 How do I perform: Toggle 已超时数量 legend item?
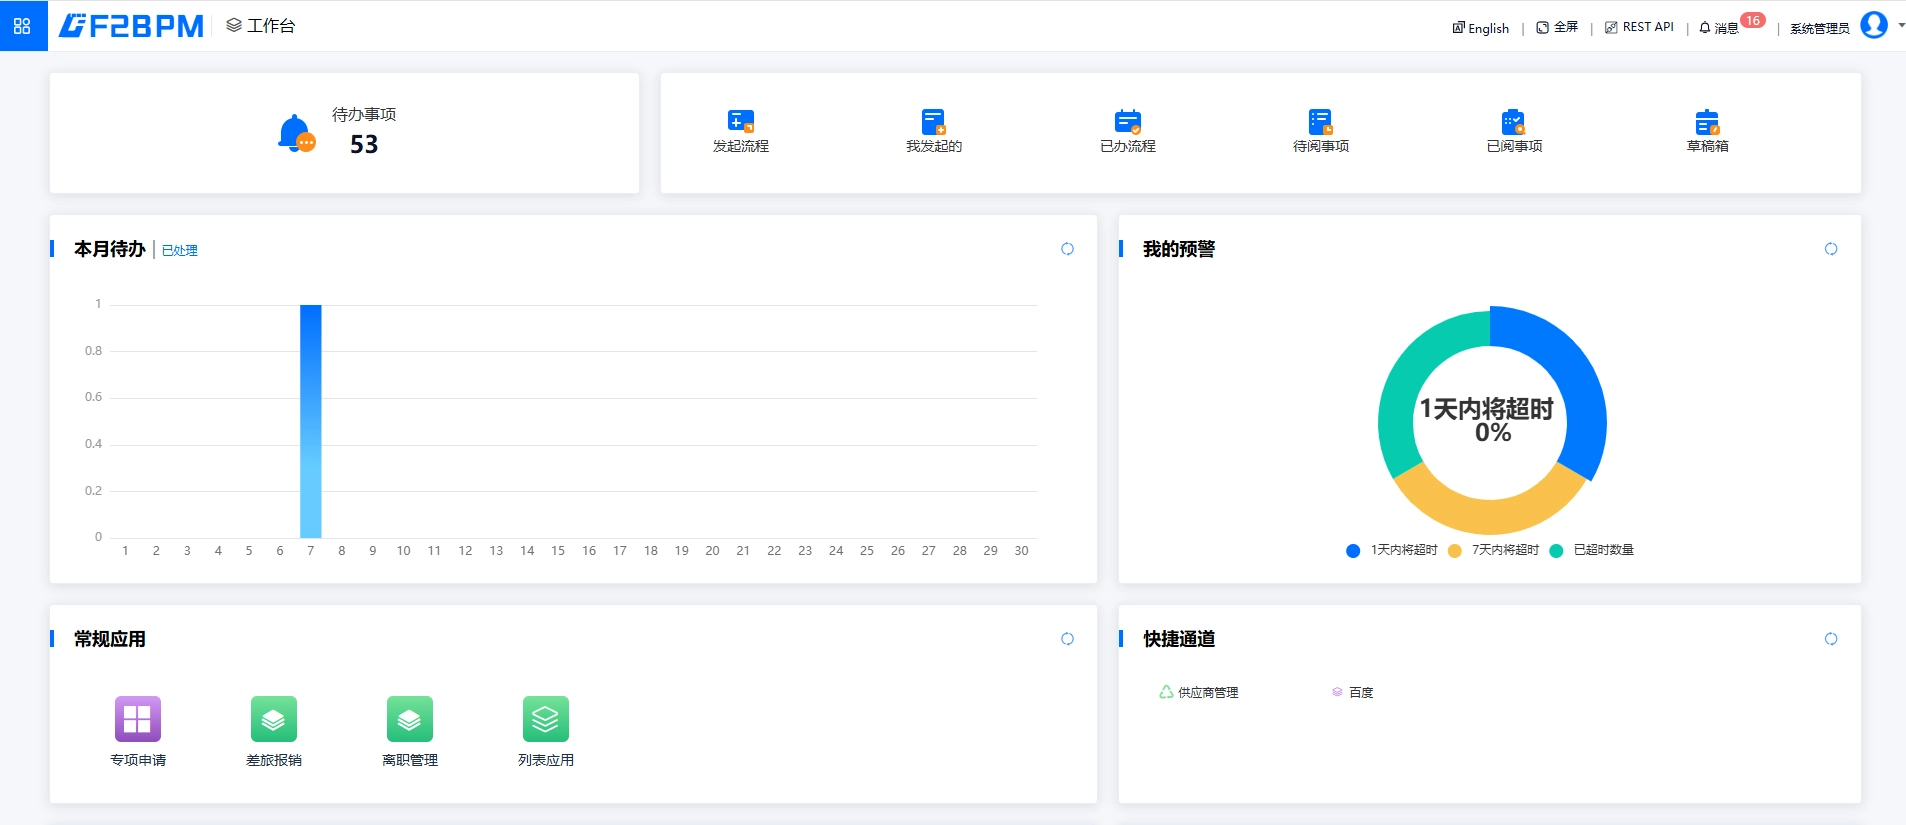tap(1592, 550)
